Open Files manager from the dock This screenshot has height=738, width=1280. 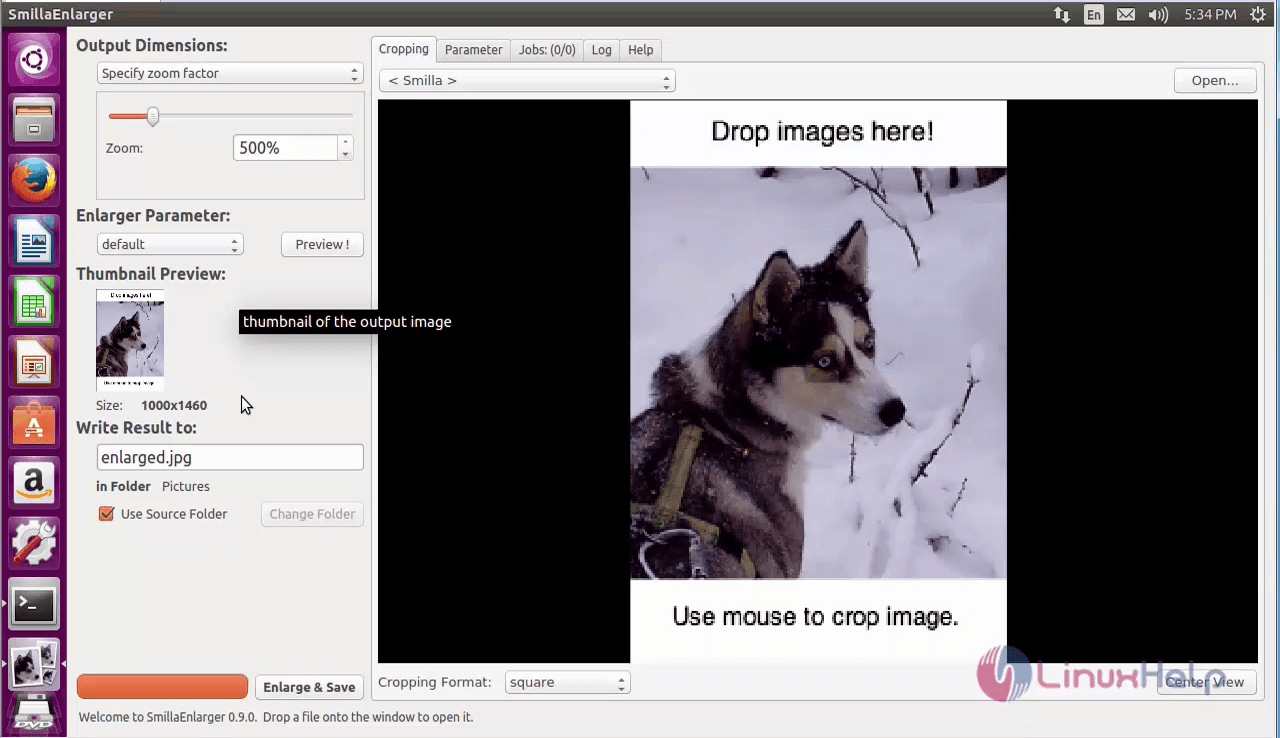[34, 121]
